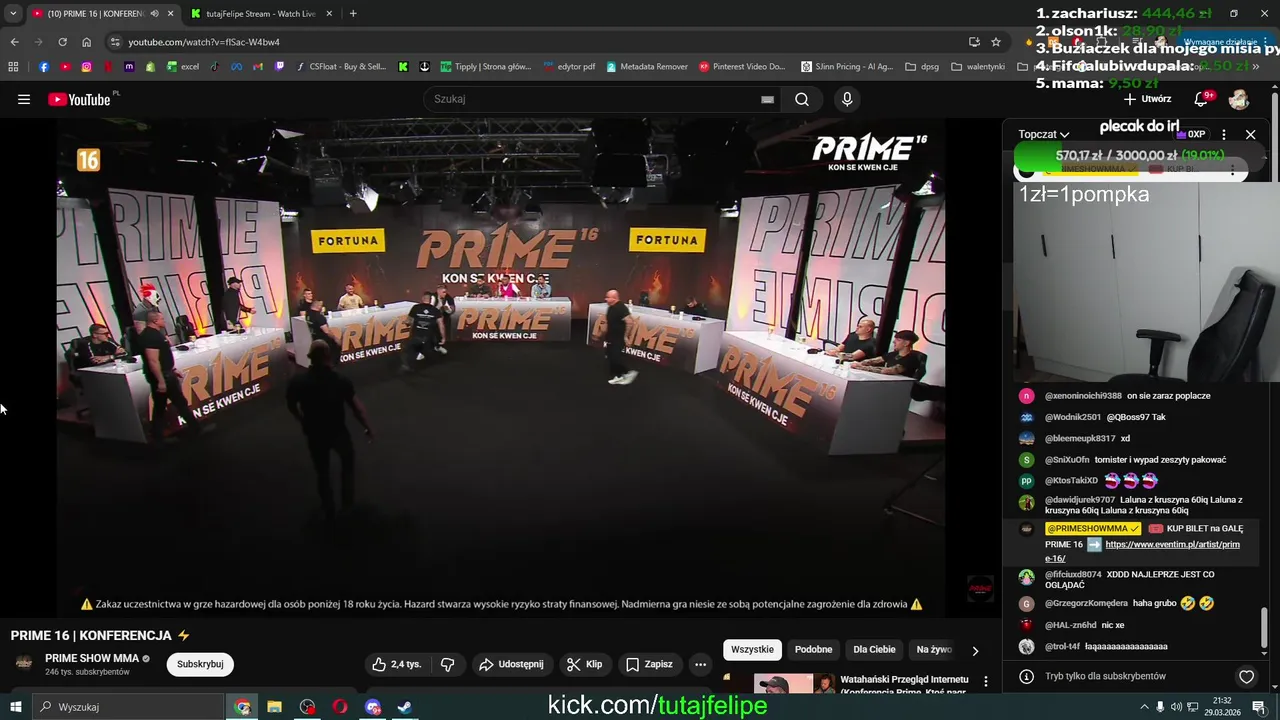Subscribe with the Subskrybuj button

pos(200,664)
